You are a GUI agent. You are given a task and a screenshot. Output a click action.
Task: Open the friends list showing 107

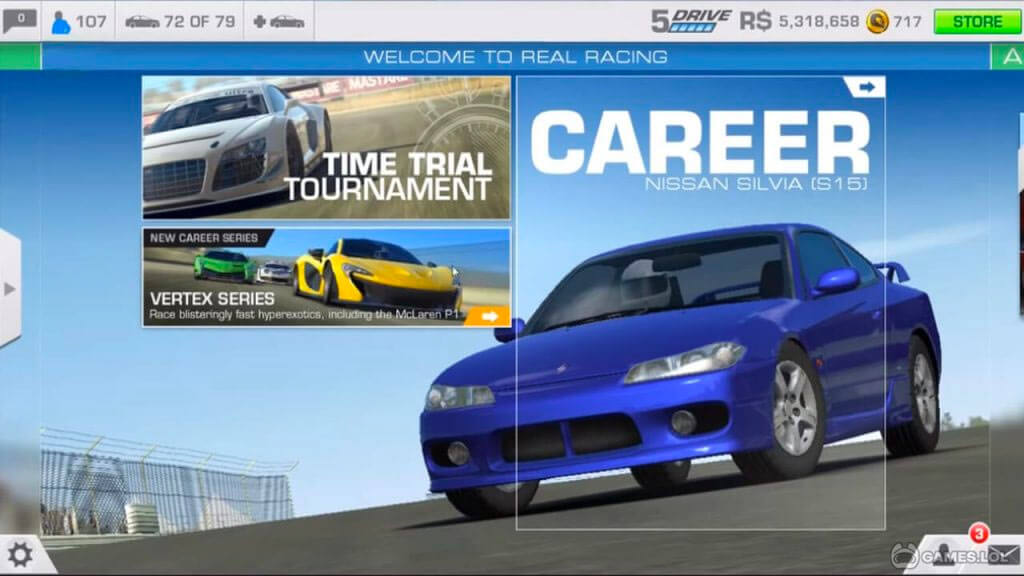[x=79, y=22]
